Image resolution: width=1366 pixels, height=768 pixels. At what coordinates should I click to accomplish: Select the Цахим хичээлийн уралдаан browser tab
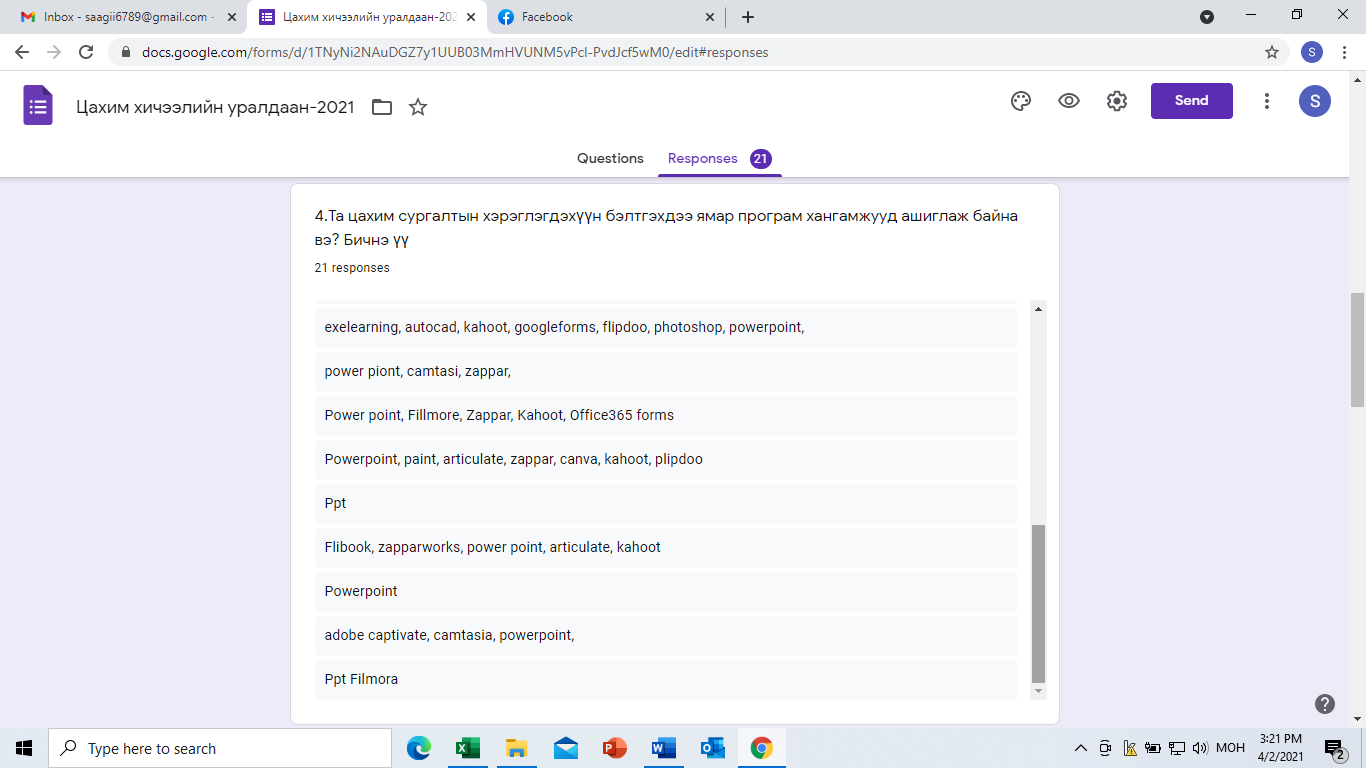[366, 17]
